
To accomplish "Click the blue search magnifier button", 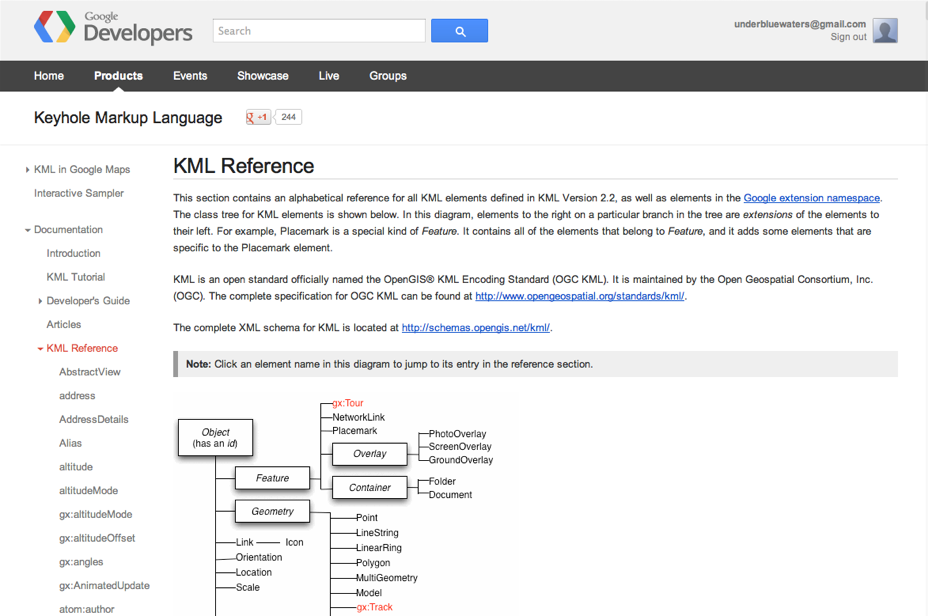I will 459,31.
